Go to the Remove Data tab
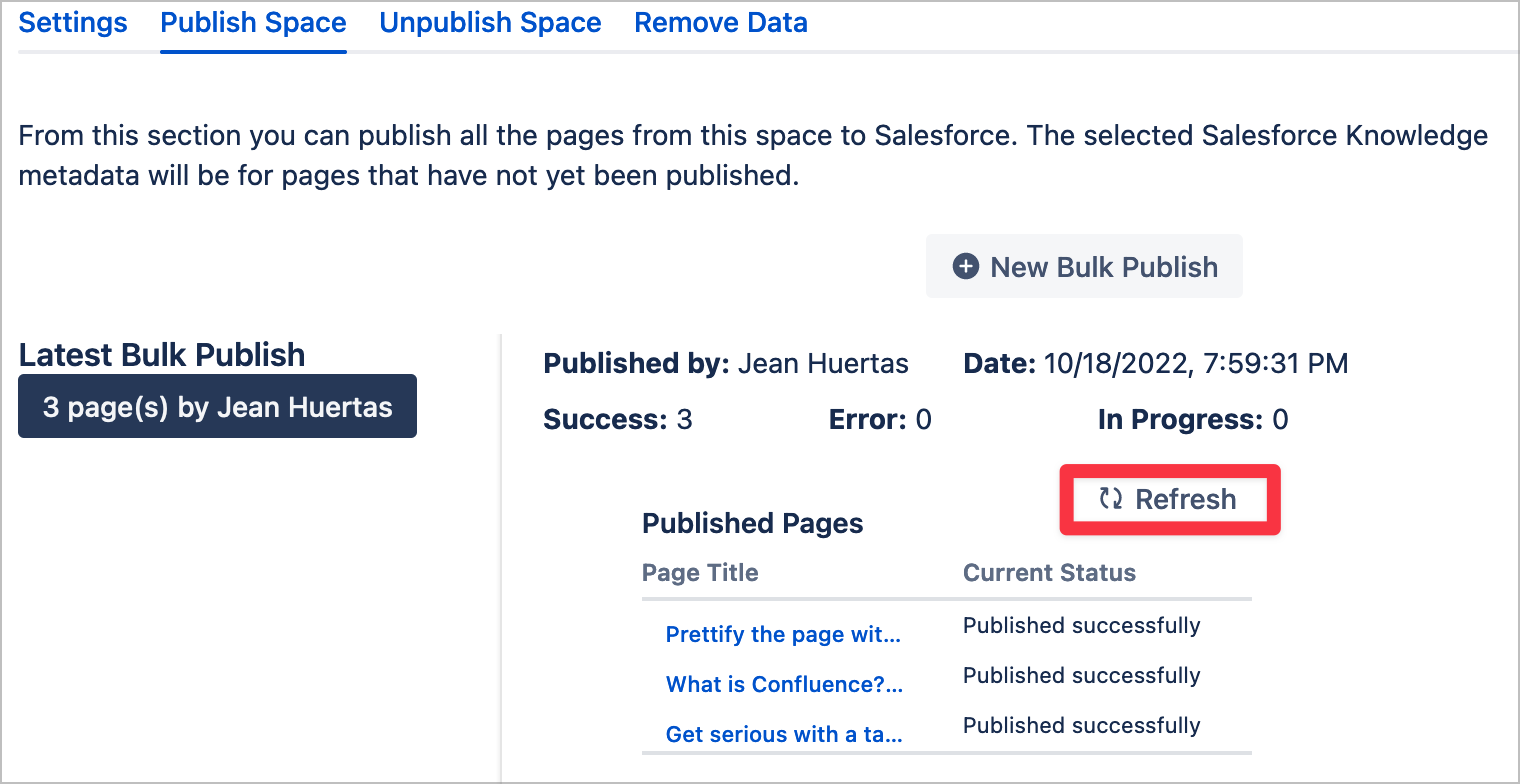This screenshot has width=1520, height=784. coord(721,23)
